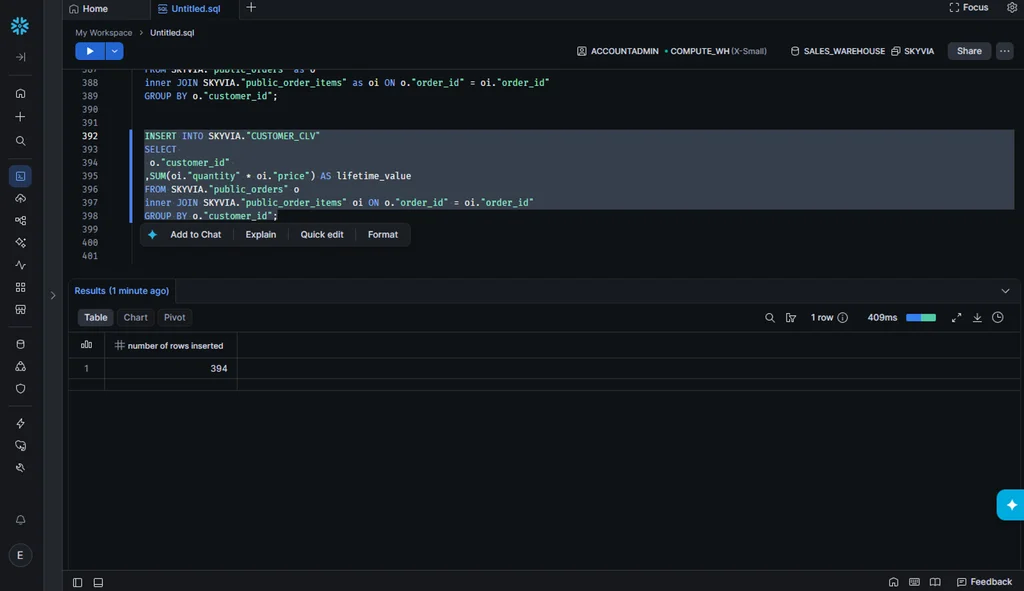Click the Share button
The height and width of the screenshot is (591, 1024).
(x=969, y=51)
